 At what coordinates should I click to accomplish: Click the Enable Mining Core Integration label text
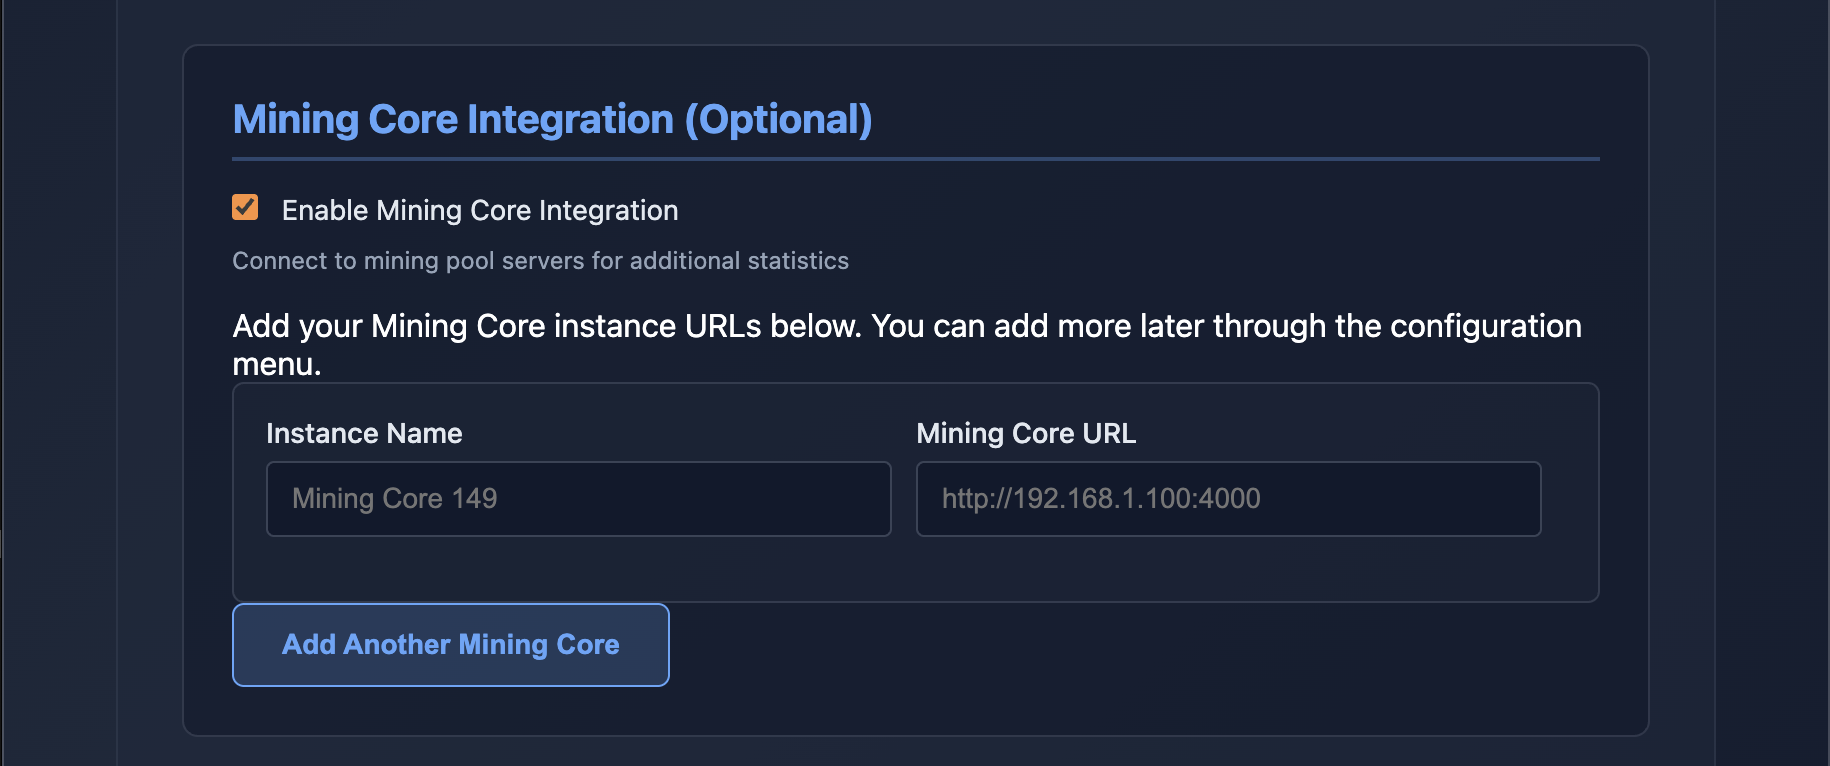point(480,210)
